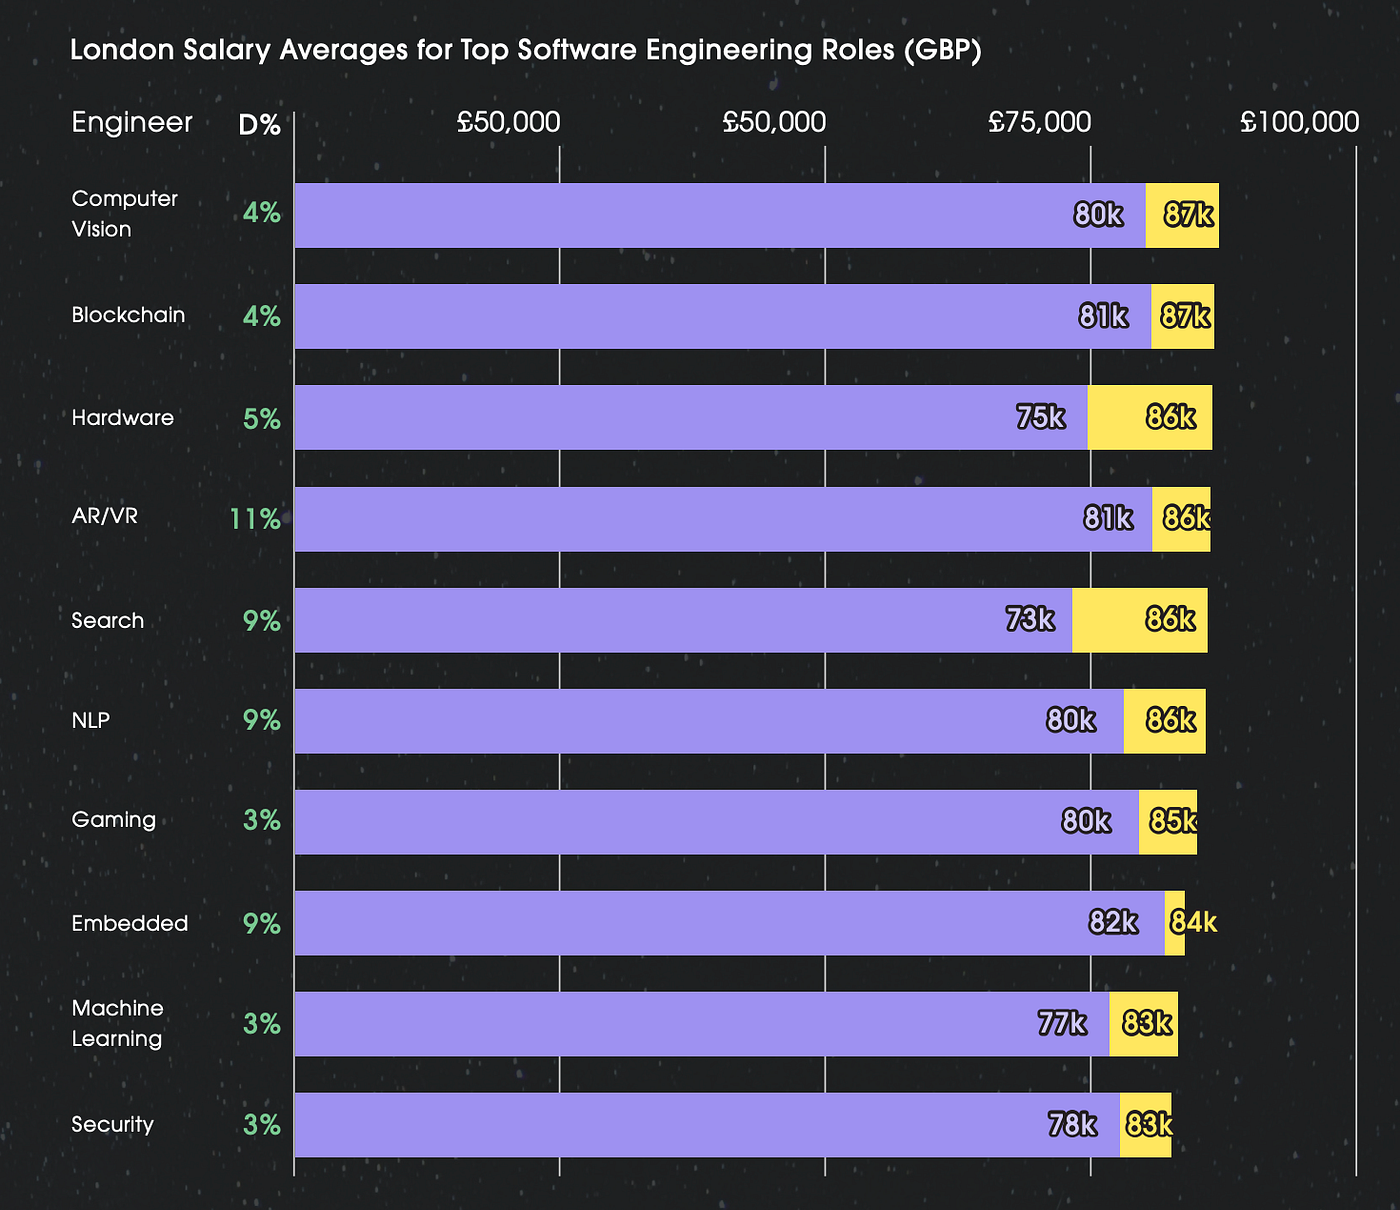1400x1210 pixels.
Task: Click the D% column header
Action: 259,125
